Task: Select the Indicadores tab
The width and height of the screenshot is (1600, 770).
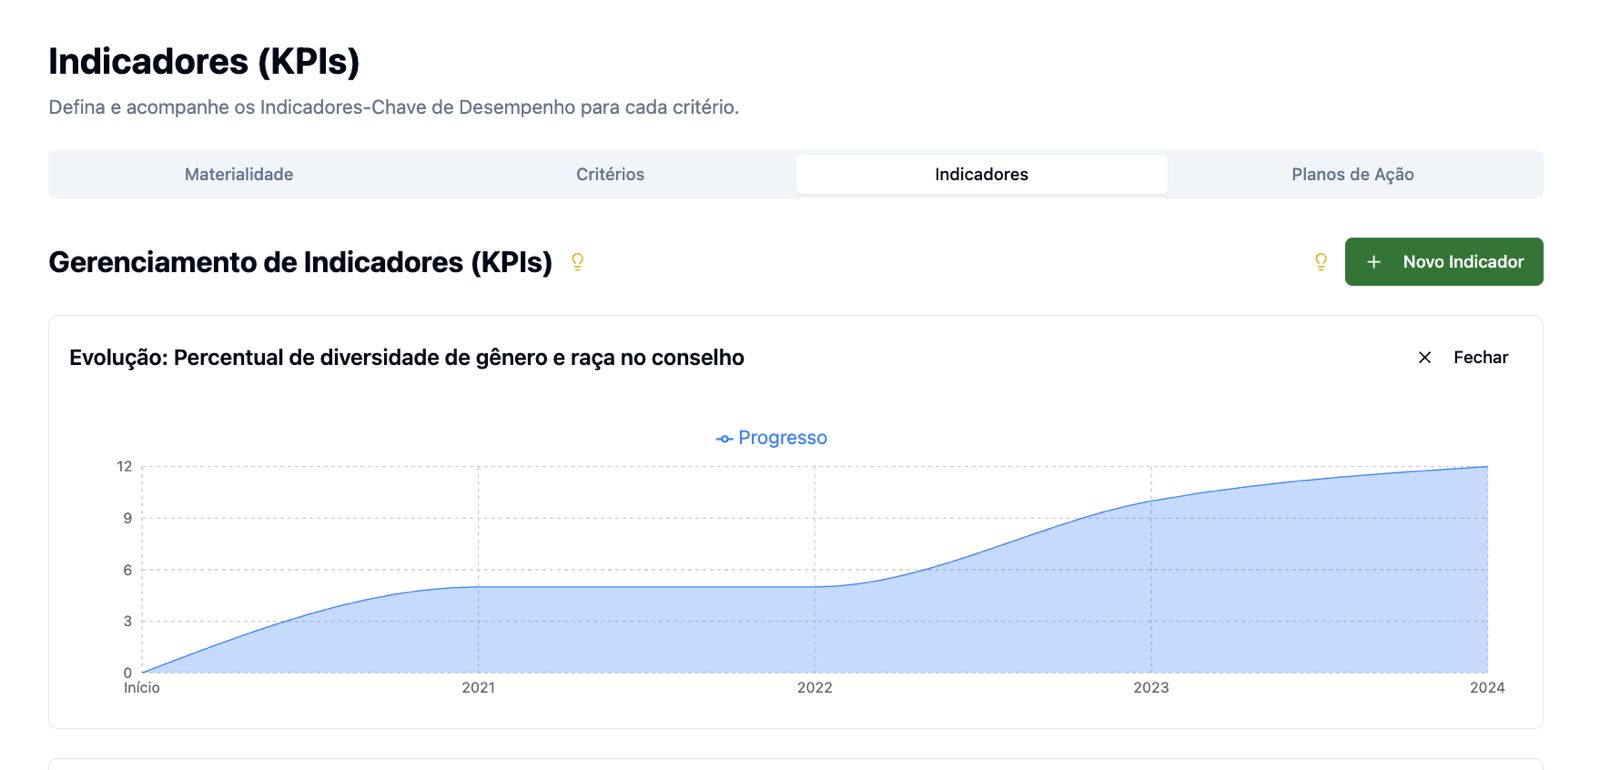Action: coord(981,174)
